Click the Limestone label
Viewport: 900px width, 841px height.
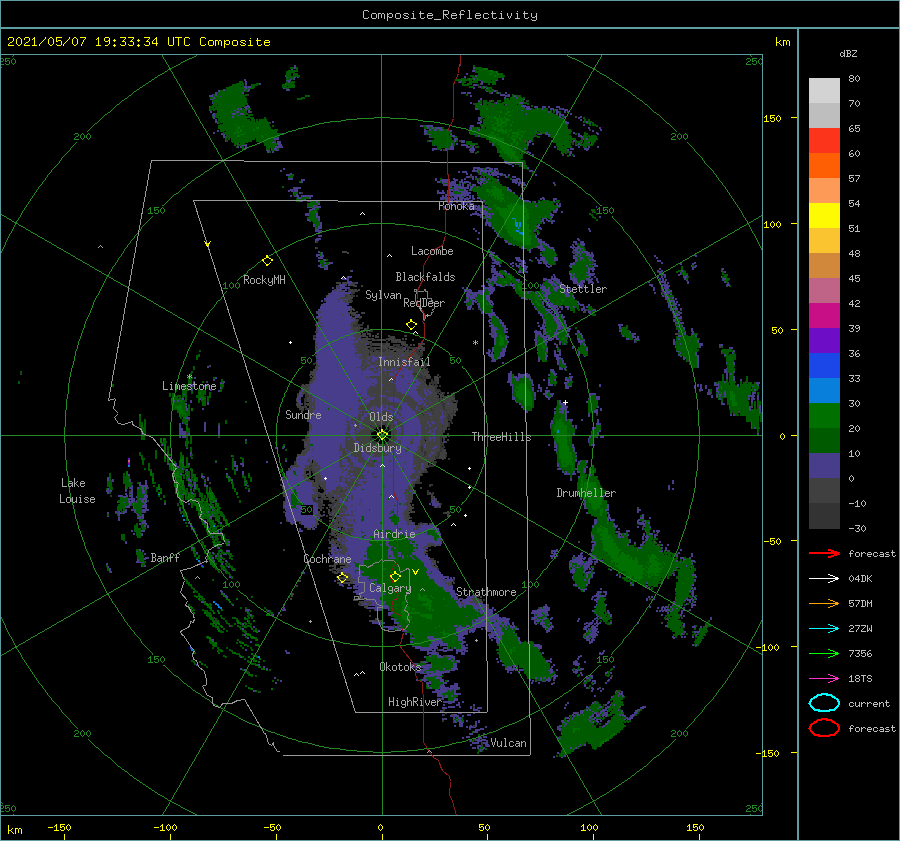[189, 386]
